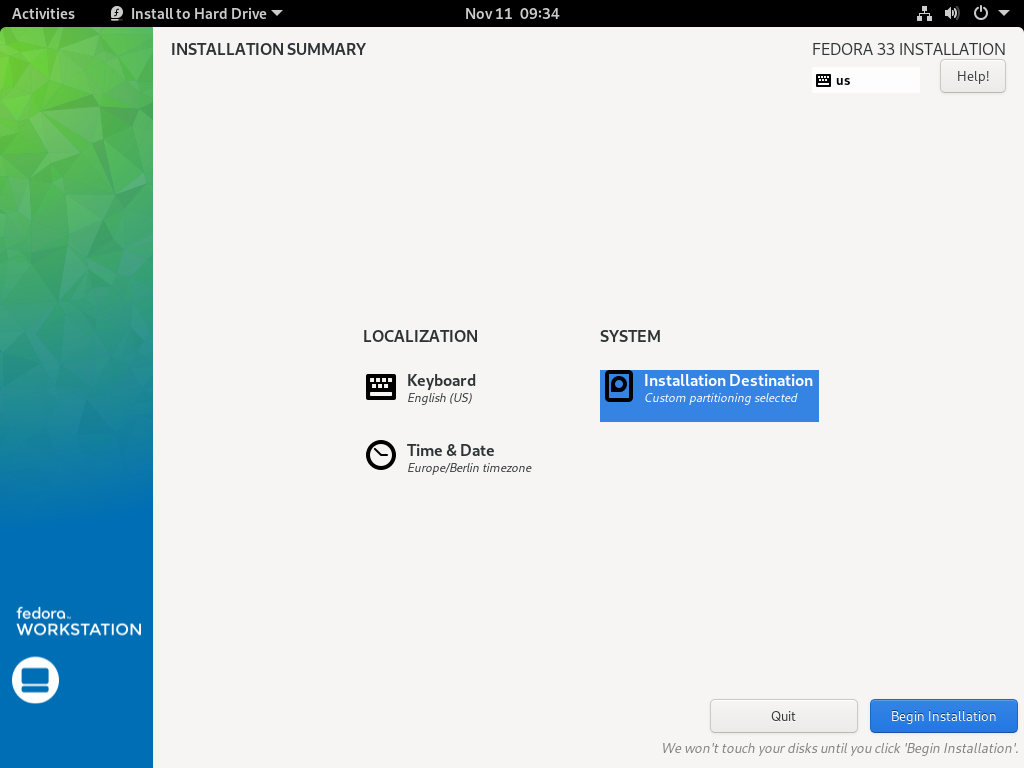Click the Installation Destination disk icon
1024x768 pixels.
[x=618, y=386]
